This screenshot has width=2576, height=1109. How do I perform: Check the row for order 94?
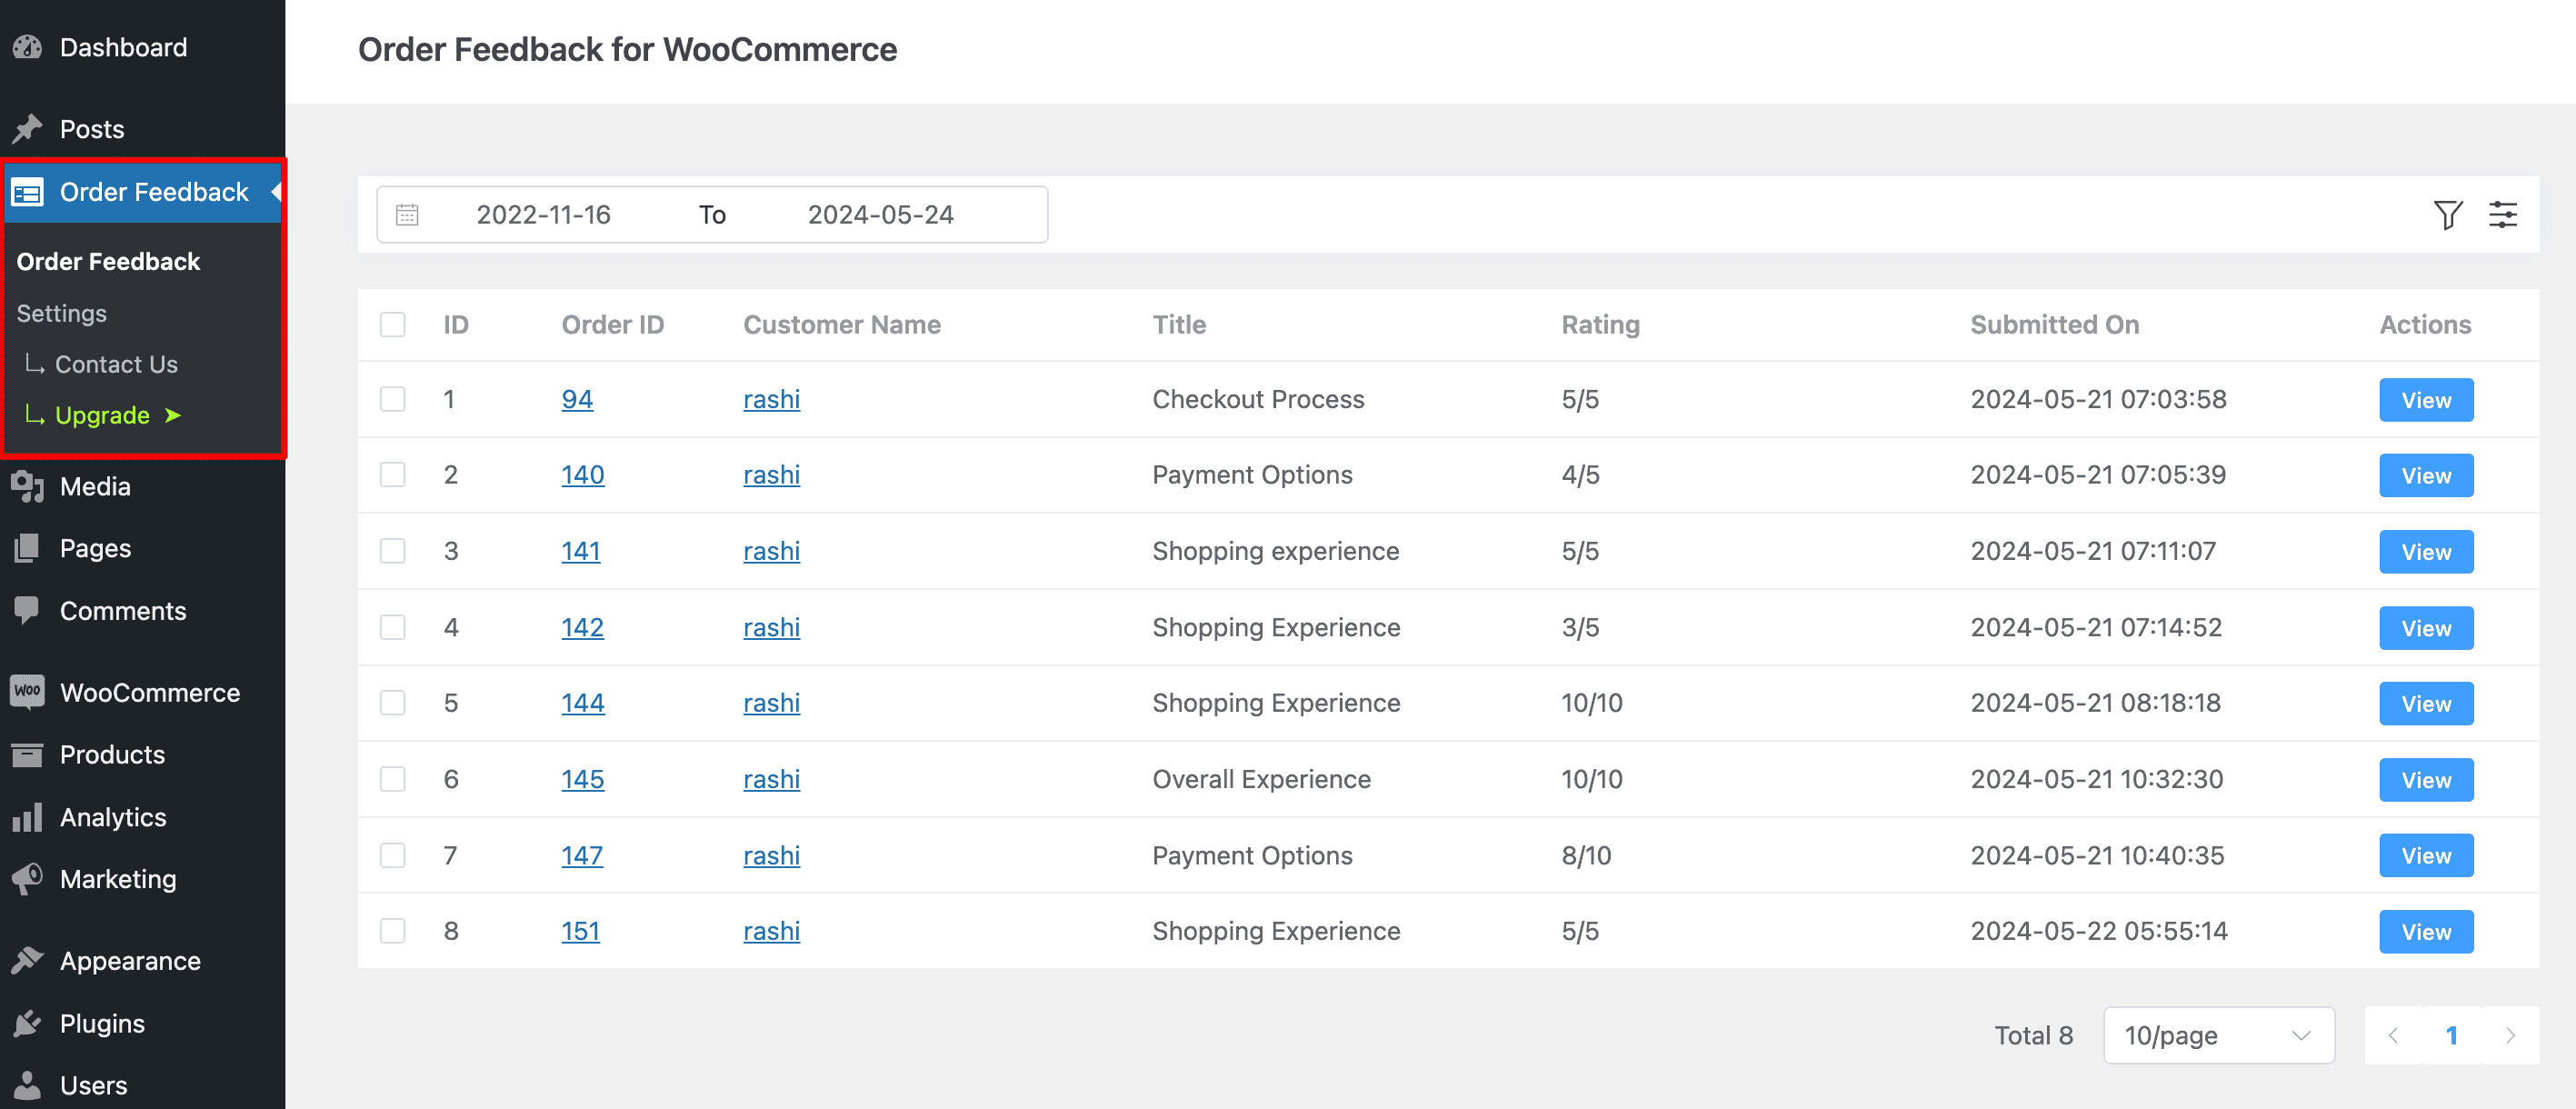pos(393,399)
